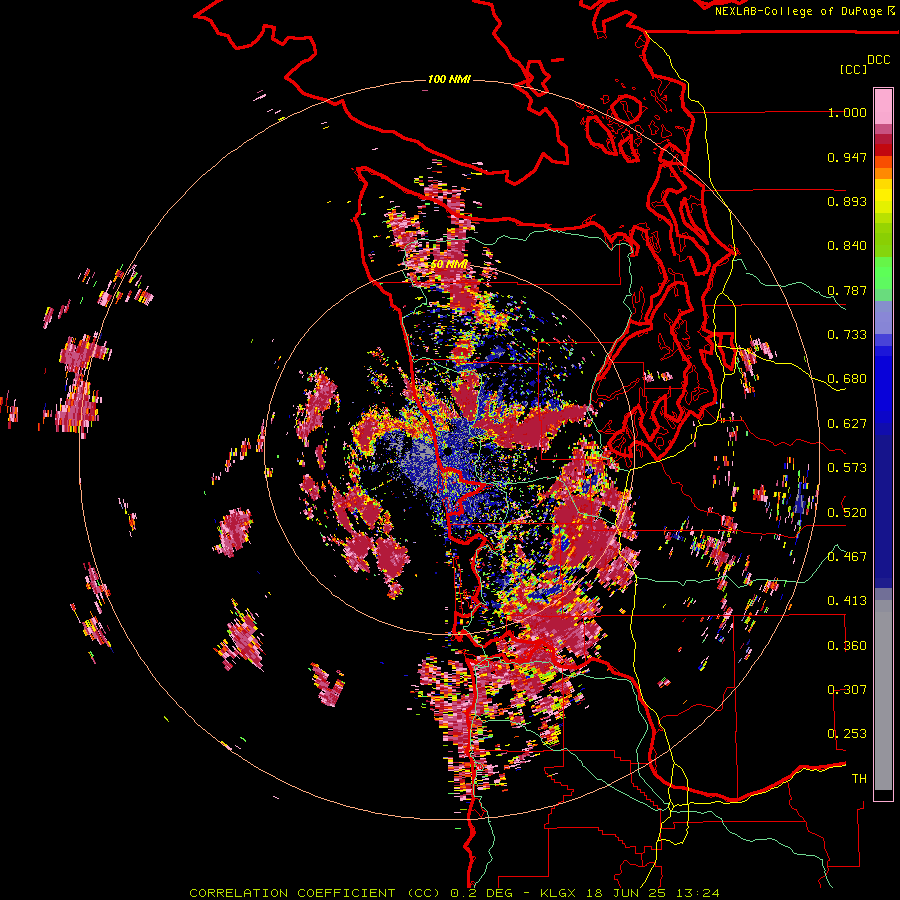Click the gray color bar segment

883,695
